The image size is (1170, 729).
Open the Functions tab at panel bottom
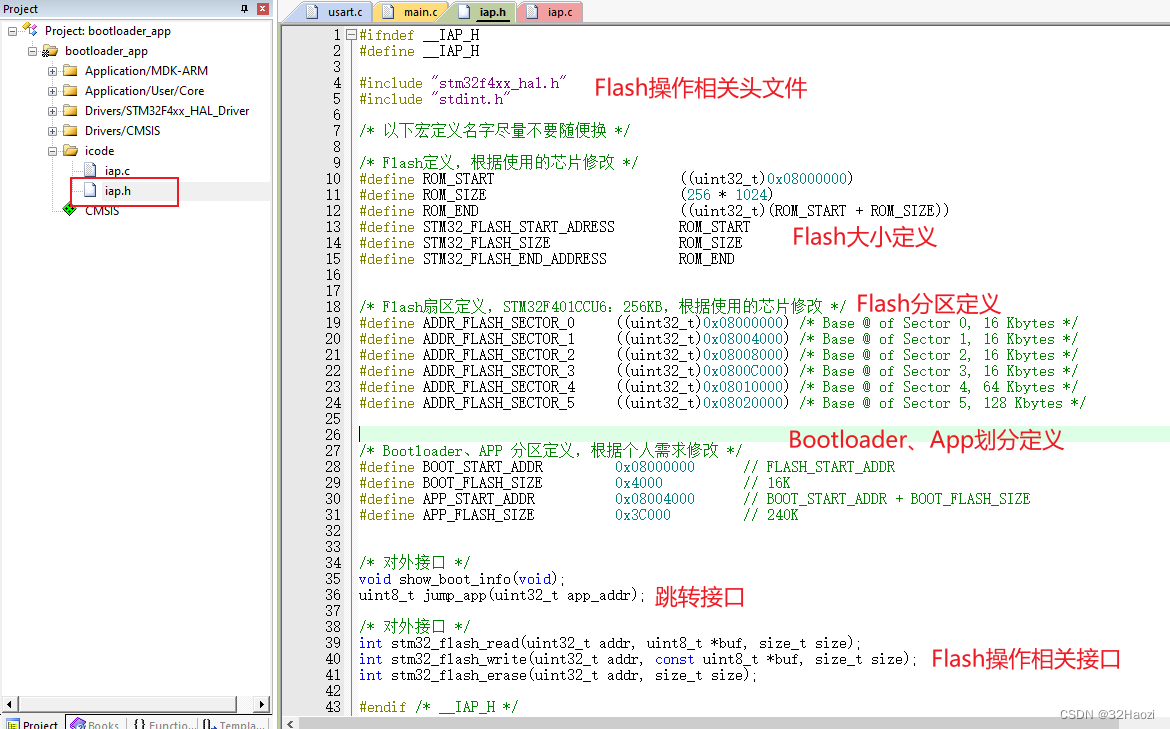coord(164,722)
